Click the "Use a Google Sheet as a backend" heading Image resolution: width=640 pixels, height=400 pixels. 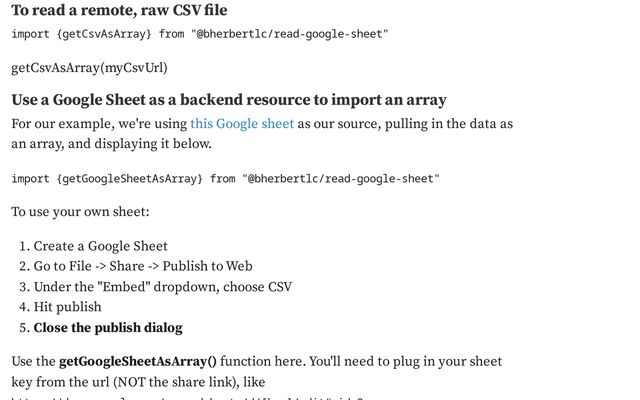(x=229, y=100)
